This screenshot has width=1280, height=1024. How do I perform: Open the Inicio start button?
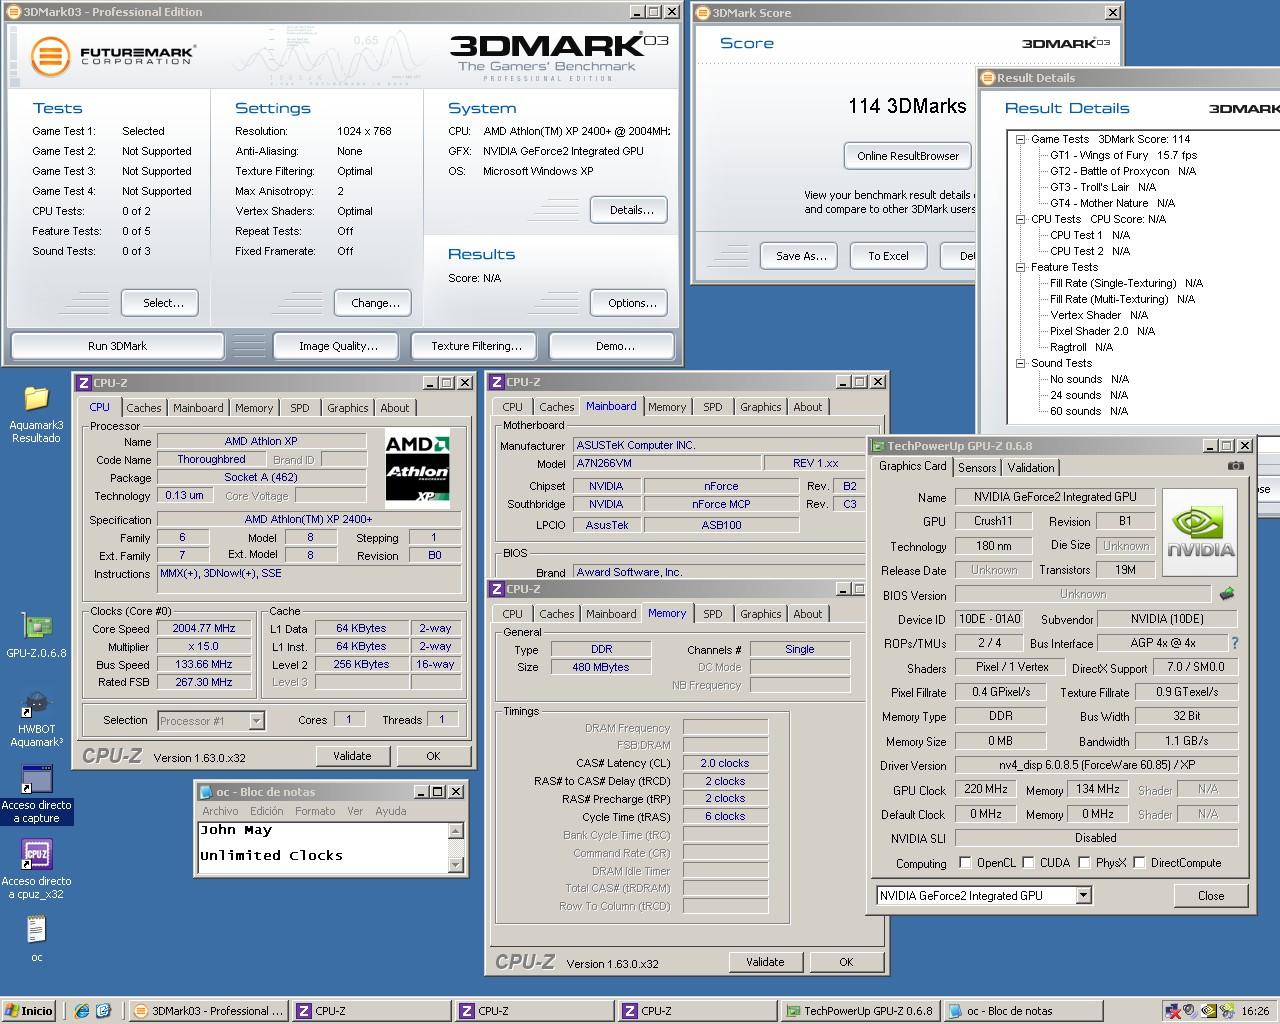click(x=28, y=1011)
